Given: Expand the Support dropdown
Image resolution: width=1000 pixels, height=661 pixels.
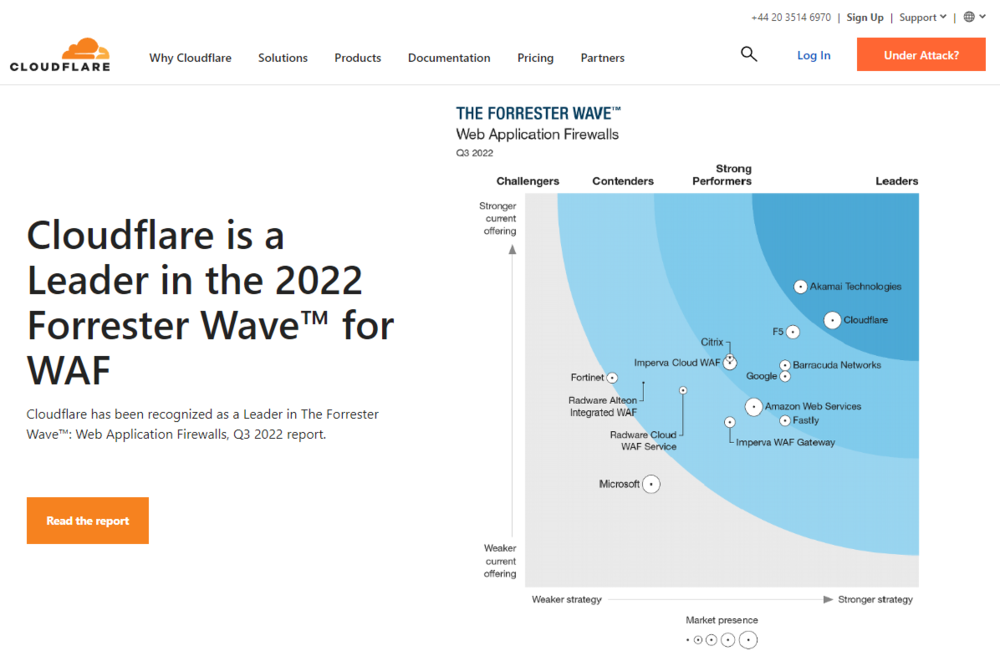Looking at the screenshot, I should pyautogui.click(x=922, y=17).
